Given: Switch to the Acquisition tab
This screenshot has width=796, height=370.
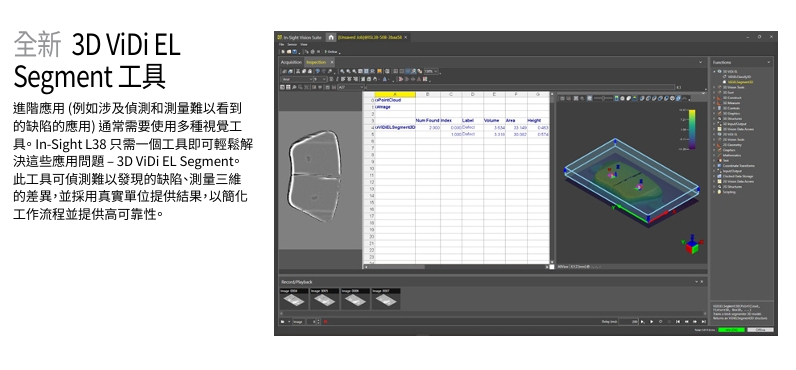Looking at the screenshot, I should pyautogui.click(x=291, y=62).
